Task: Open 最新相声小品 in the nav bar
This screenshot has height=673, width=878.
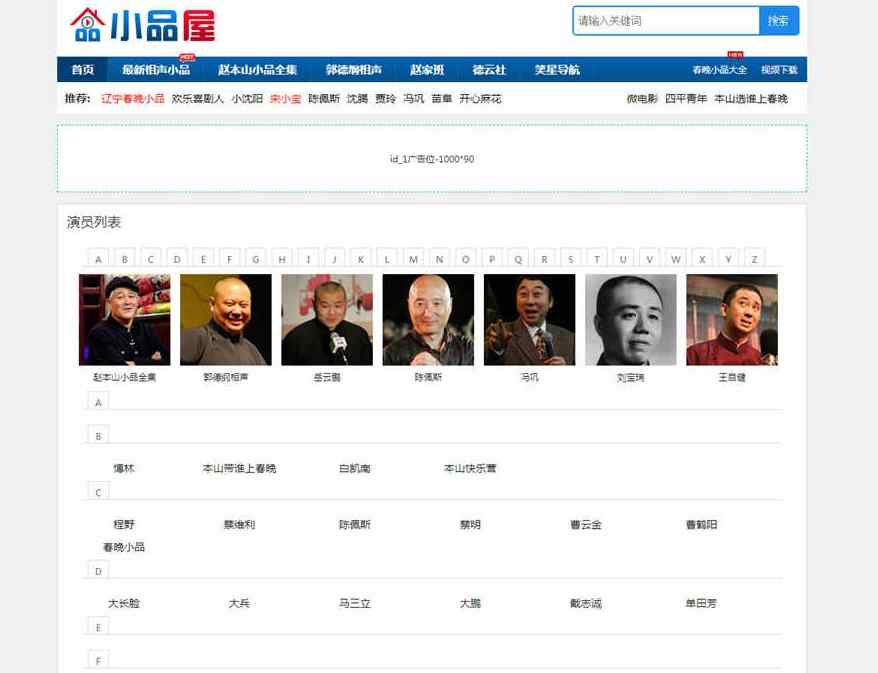Action: (x=156, y=70)
